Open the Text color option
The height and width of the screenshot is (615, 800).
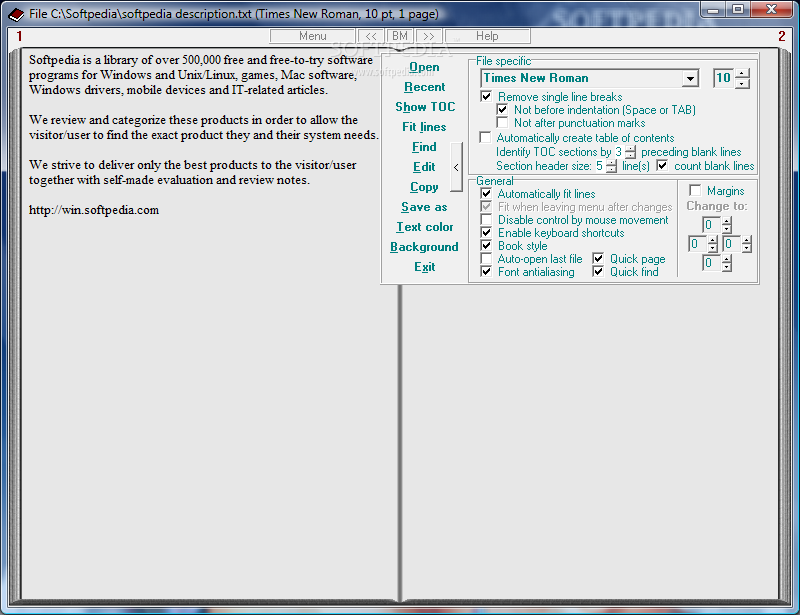424,227
